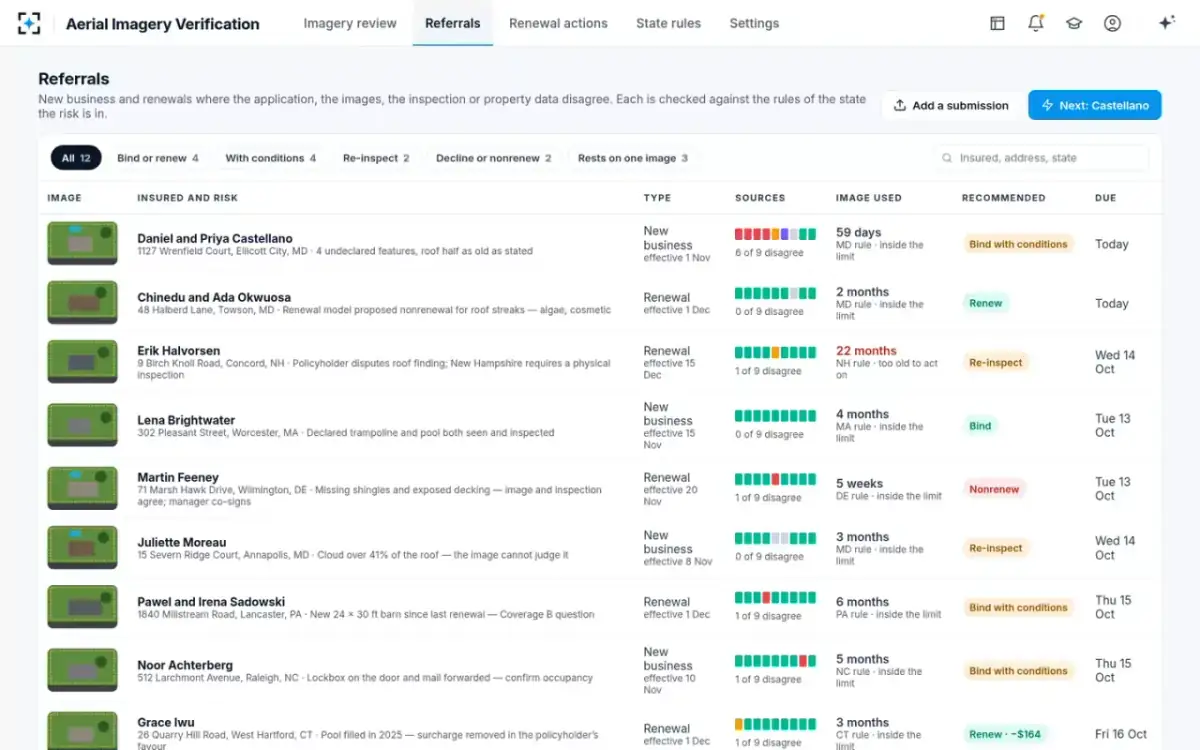Open the Noor Achterberg referral name
This screenshot has width=1200, height=750.
185,665
